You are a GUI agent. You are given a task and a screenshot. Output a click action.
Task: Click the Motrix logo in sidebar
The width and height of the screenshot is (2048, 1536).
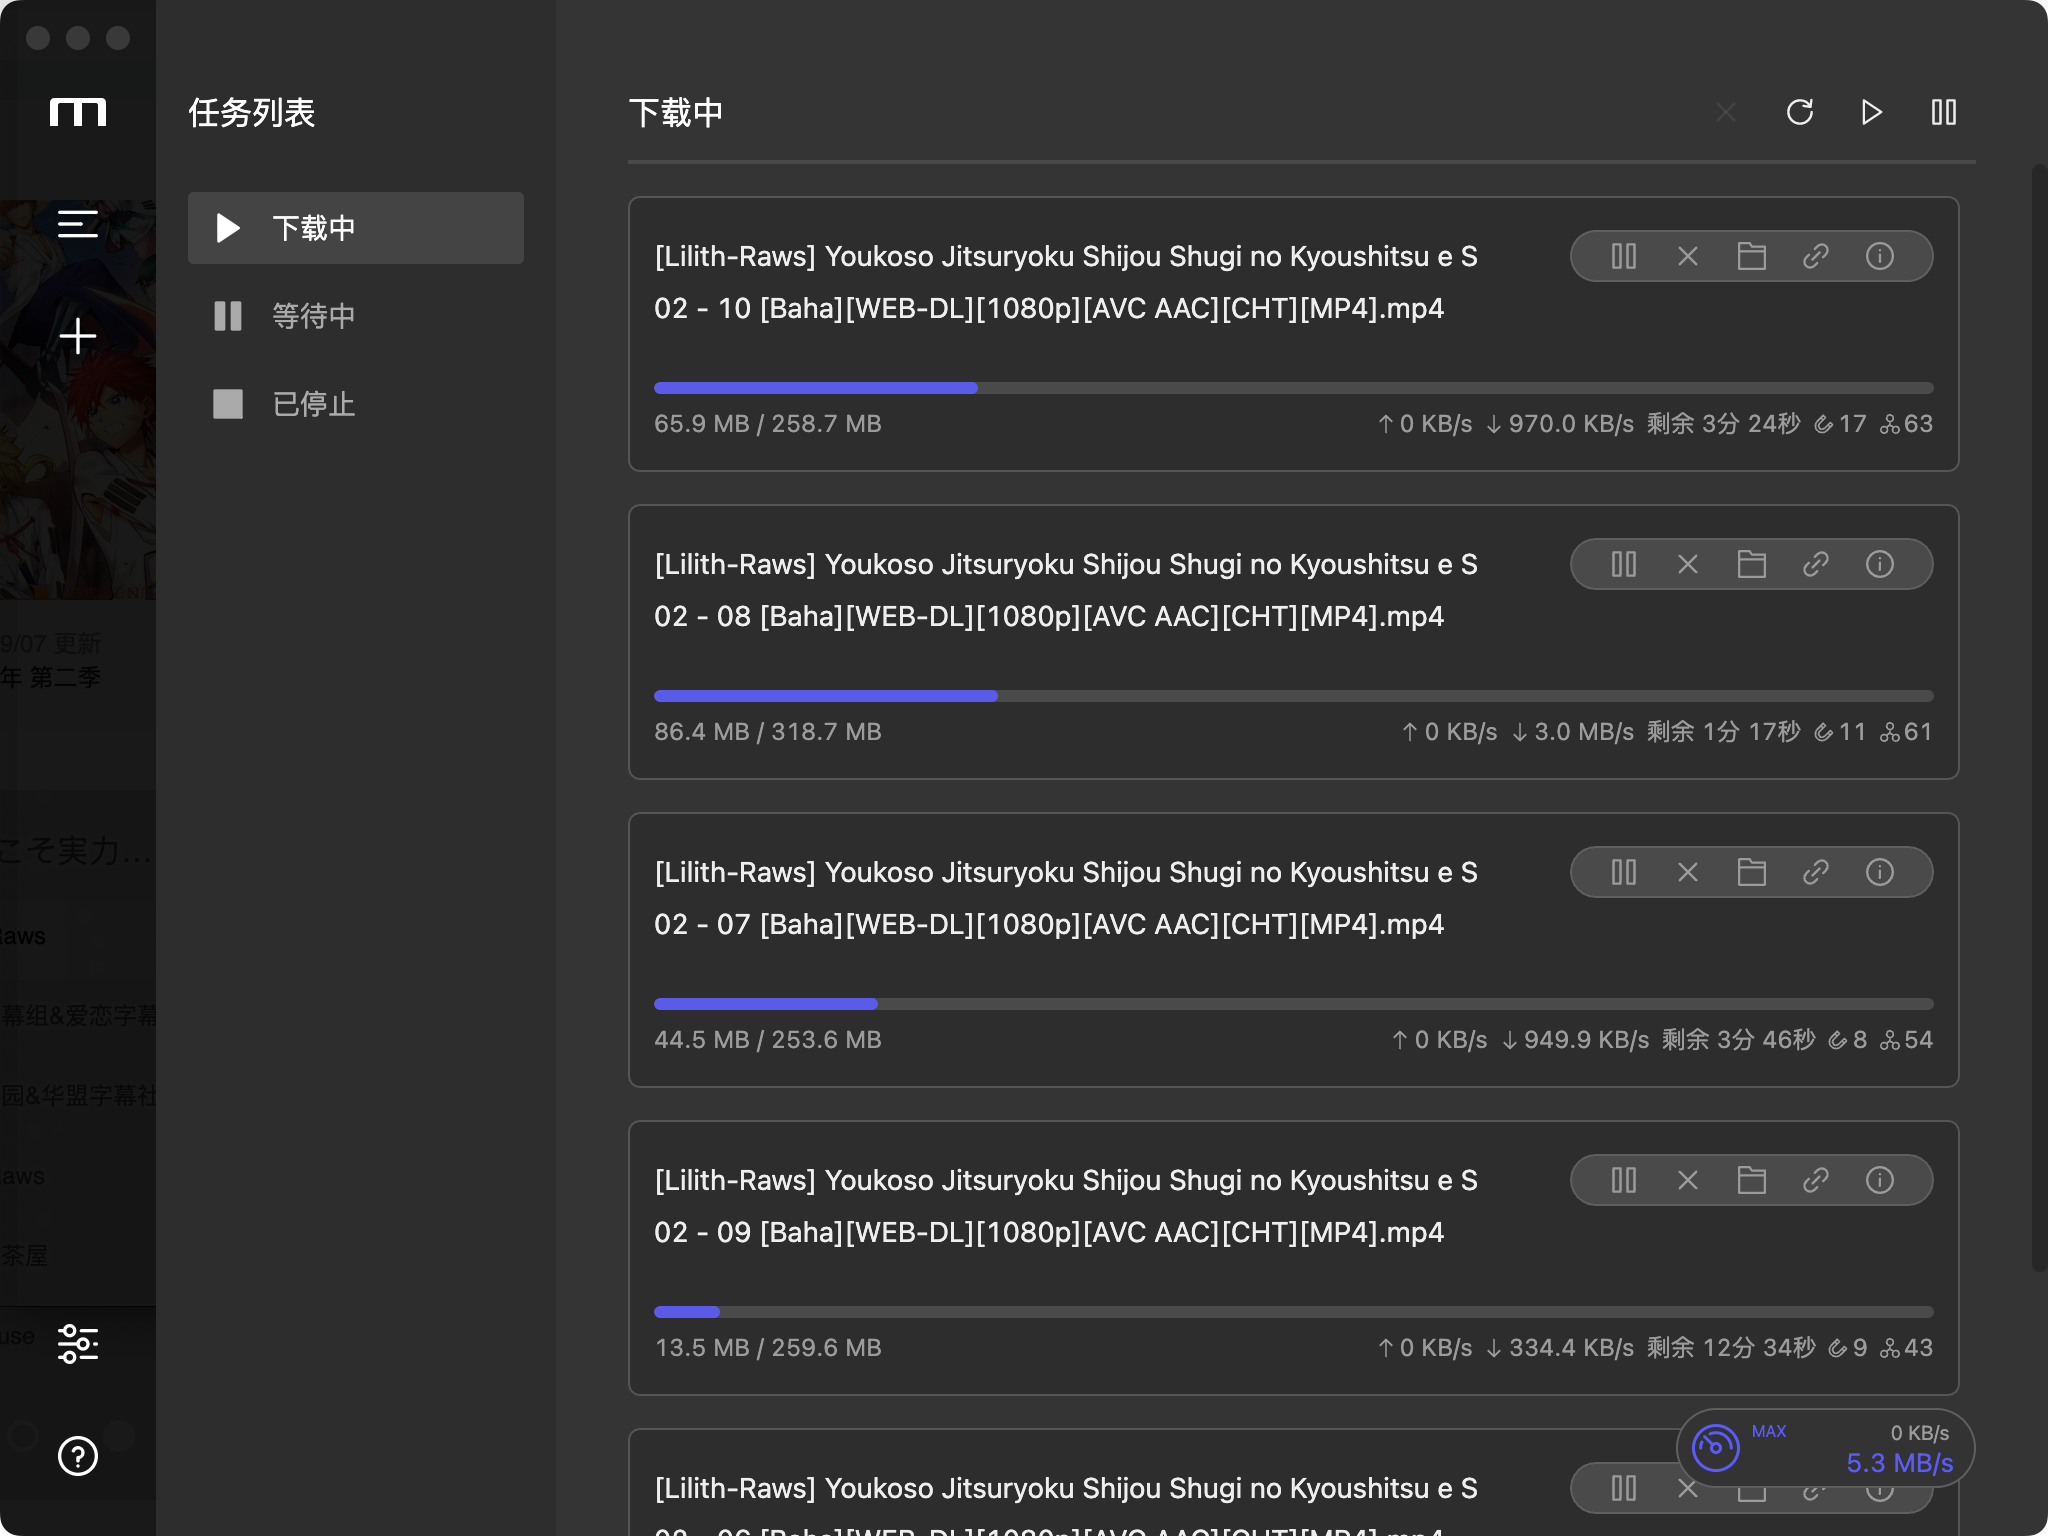[x=78, y=112]
